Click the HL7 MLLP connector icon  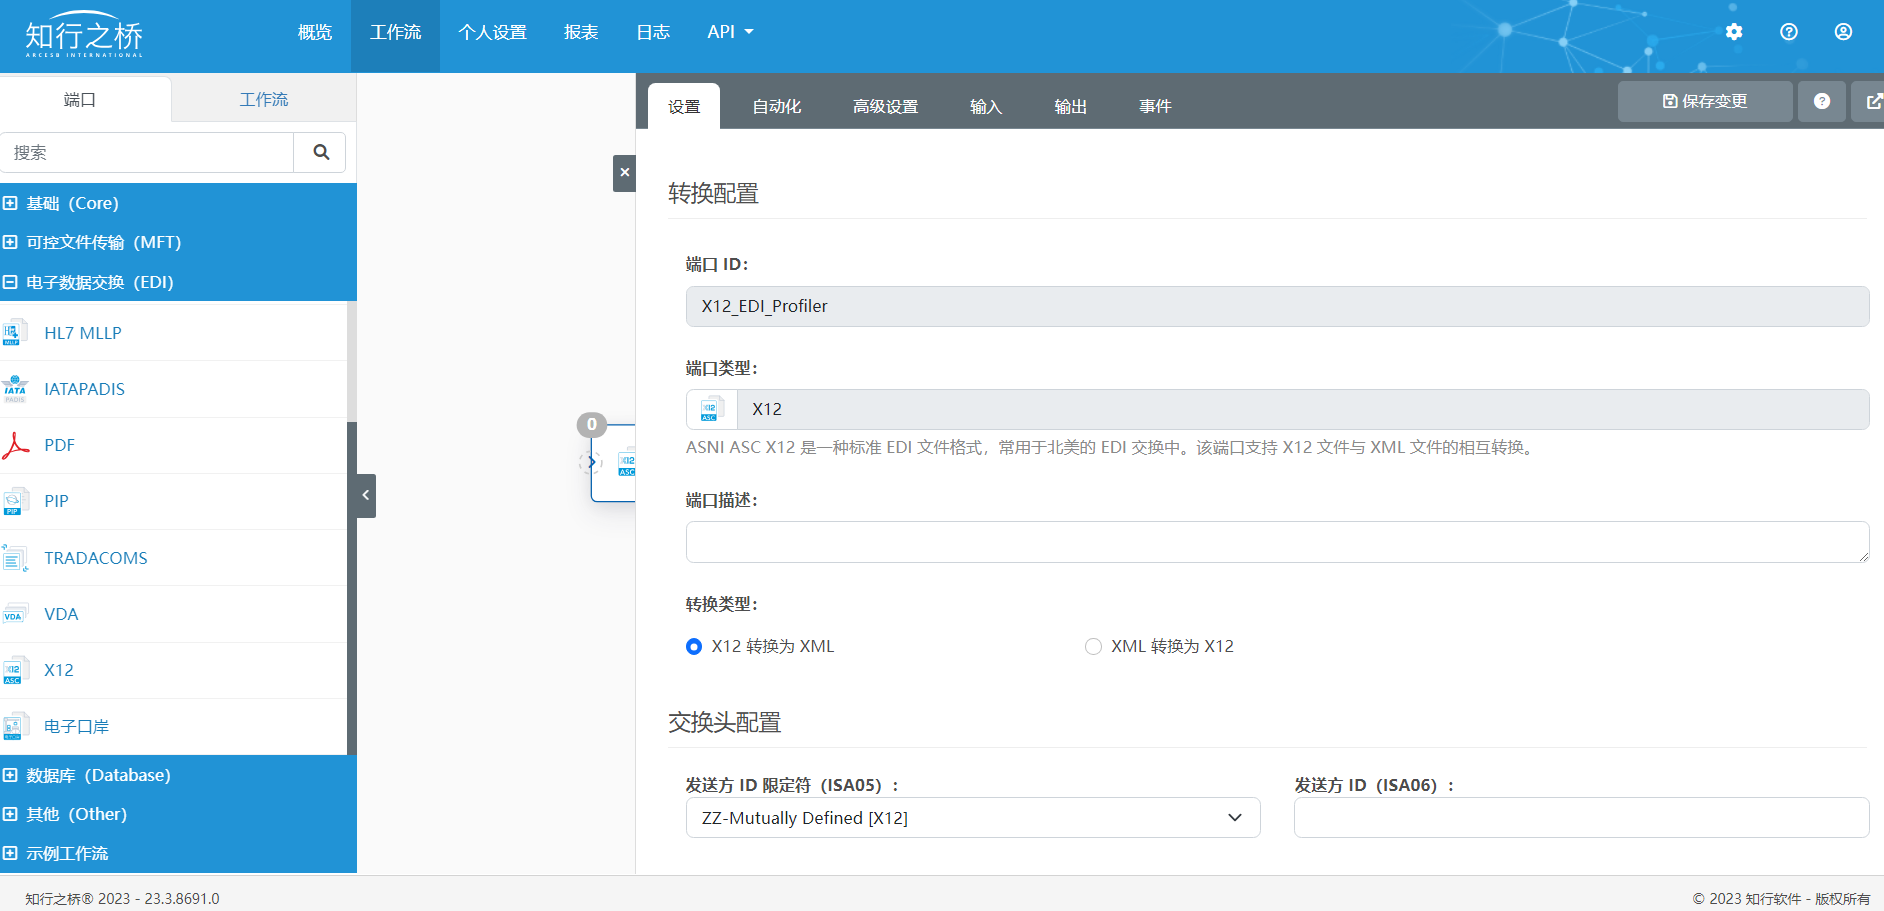point(16,333)
